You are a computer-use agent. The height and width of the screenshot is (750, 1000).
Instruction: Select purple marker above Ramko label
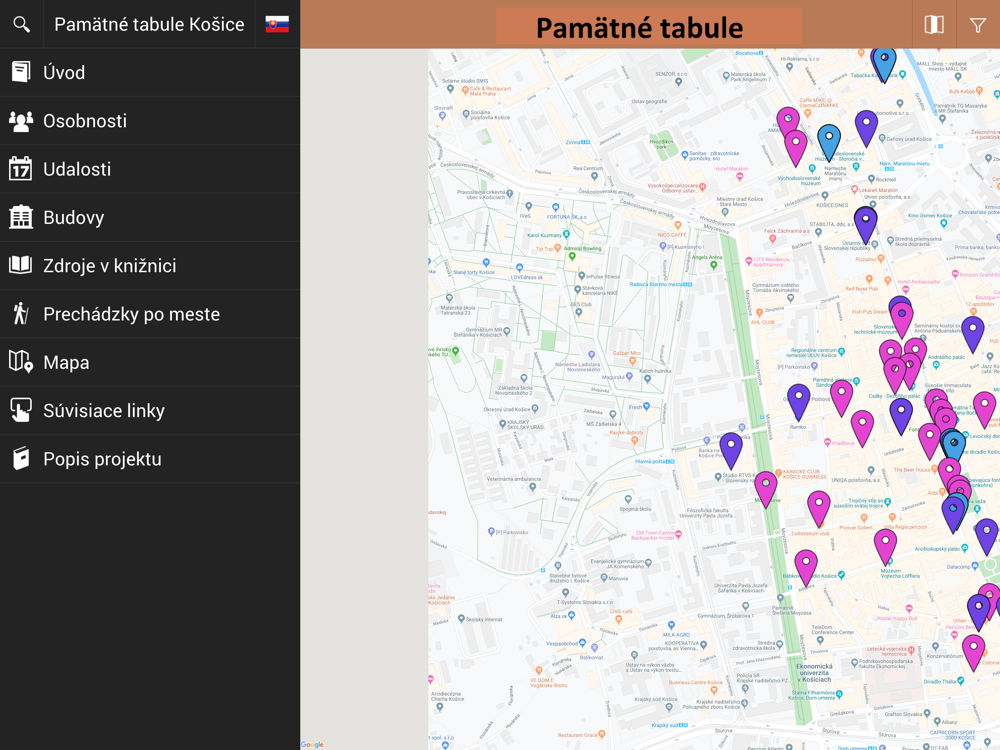[798, 401]
